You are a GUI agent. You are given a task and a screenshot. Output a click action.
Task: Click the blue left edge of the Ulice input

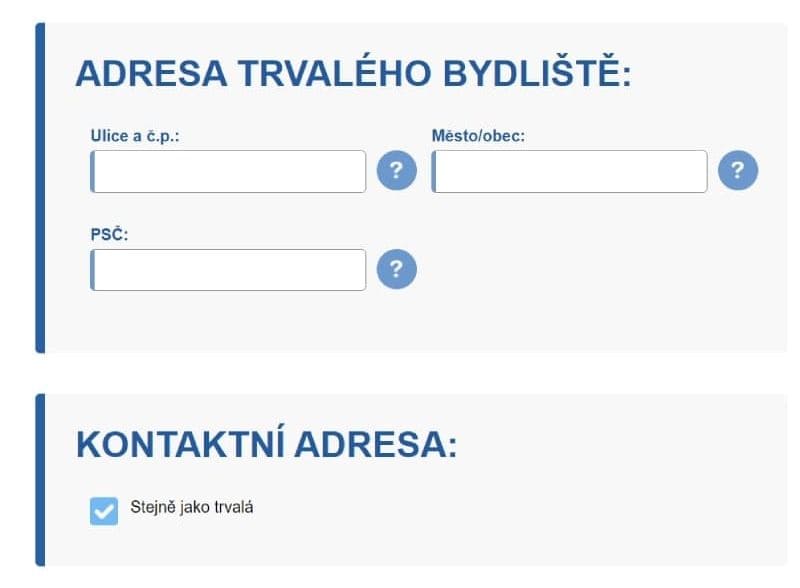(x=92, y=172)
